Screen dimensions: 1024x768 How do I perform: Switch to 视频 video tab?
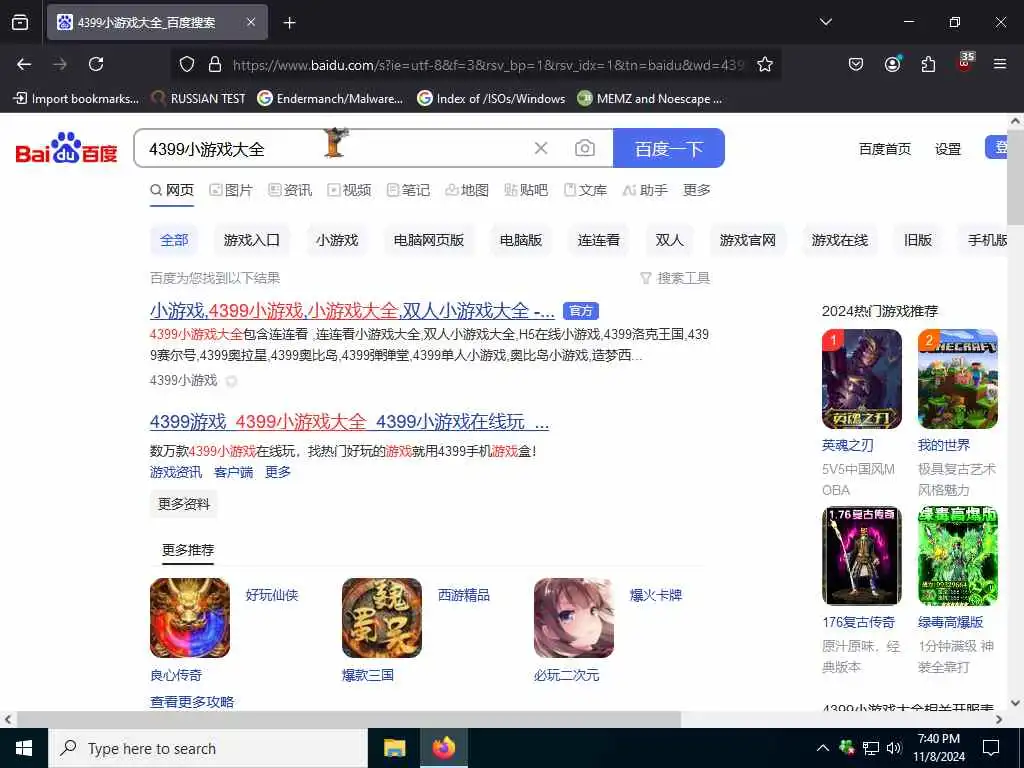tap(349, 190)
